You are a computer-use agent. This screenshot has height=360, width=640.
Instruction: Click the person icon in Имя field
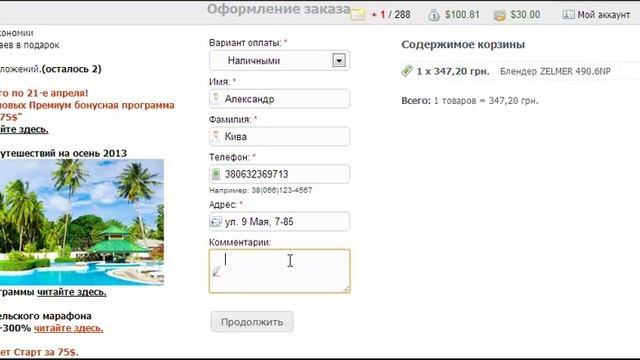click(216, 98)
